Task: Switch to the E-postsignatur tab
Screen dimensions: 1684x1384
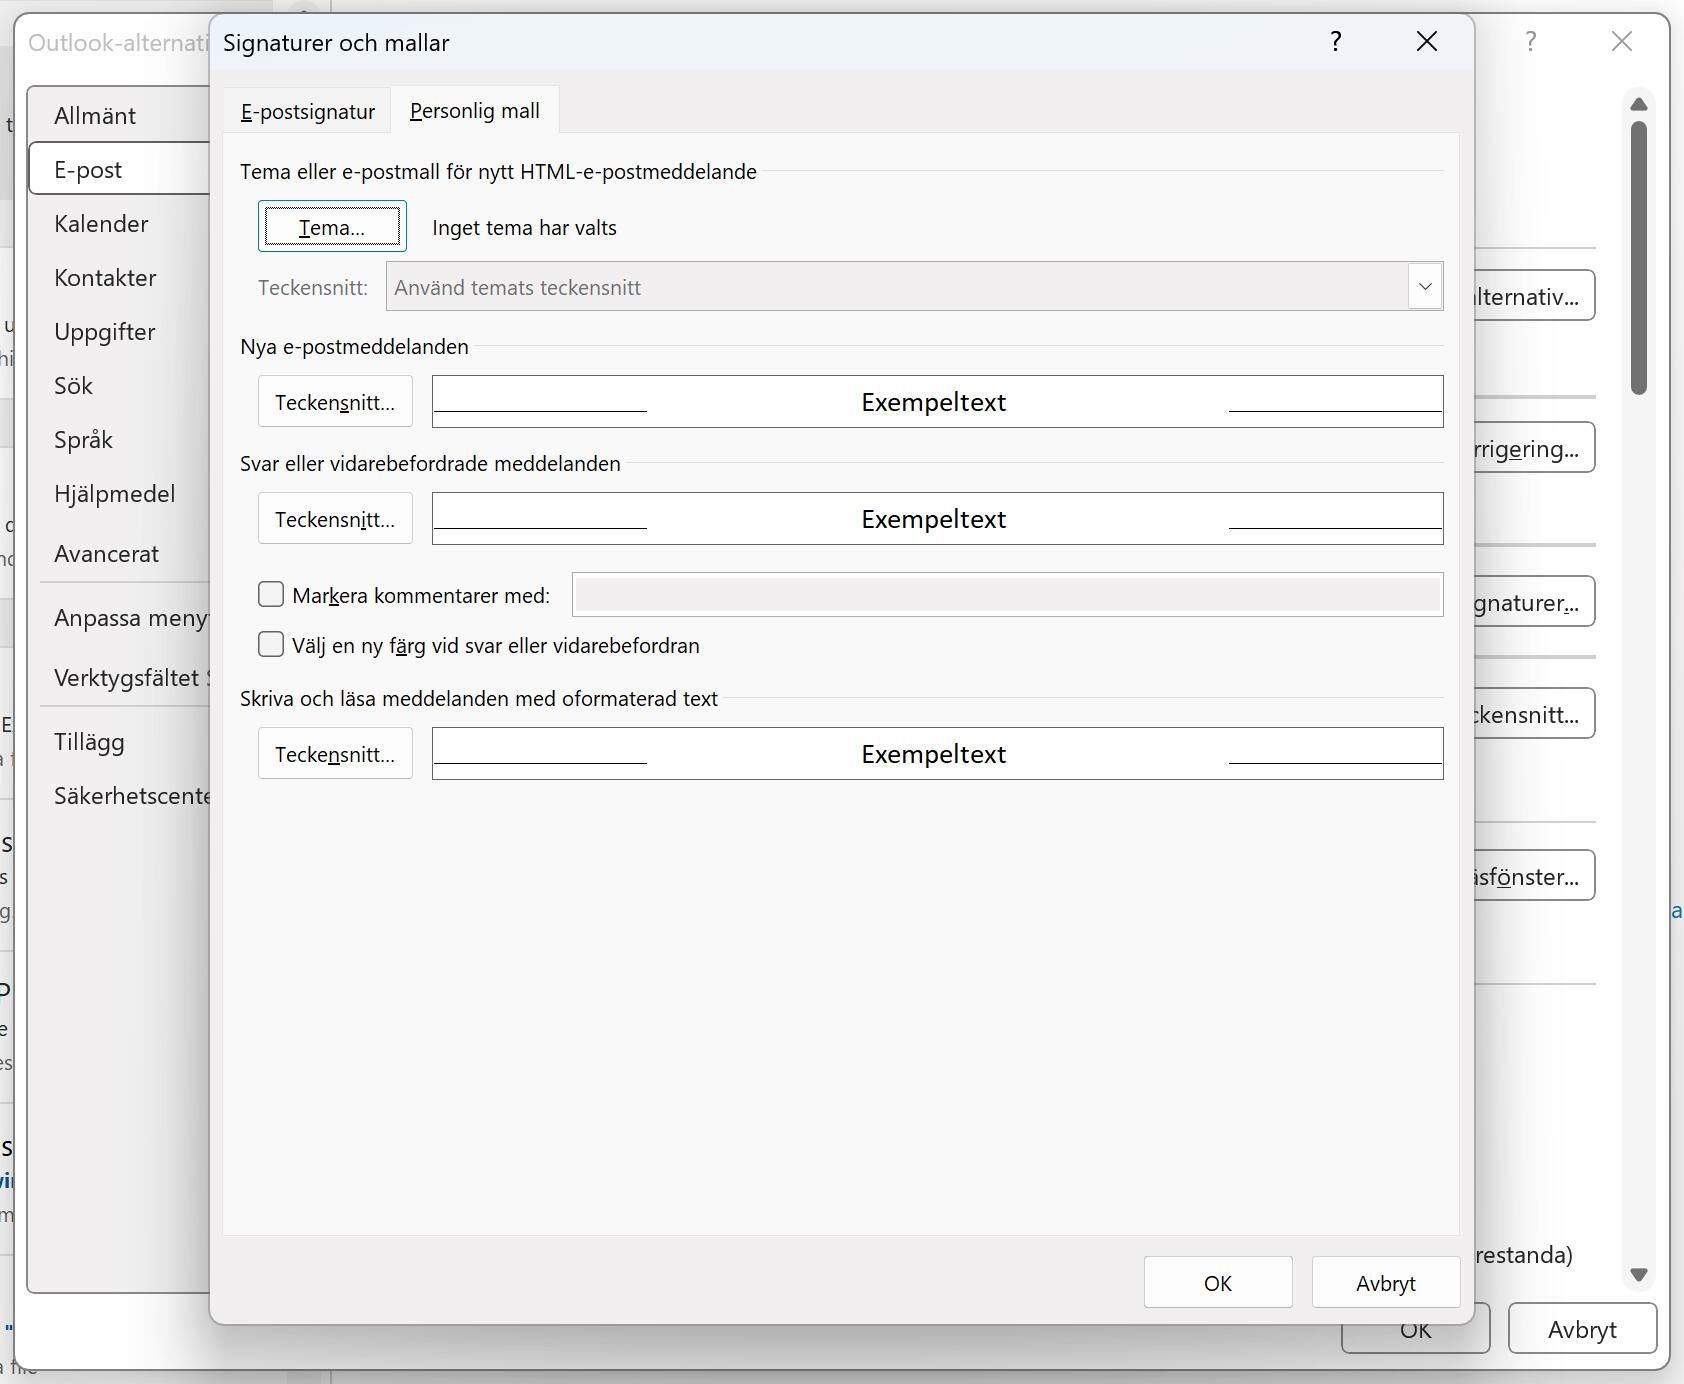Action: click(x=306, y=111)
